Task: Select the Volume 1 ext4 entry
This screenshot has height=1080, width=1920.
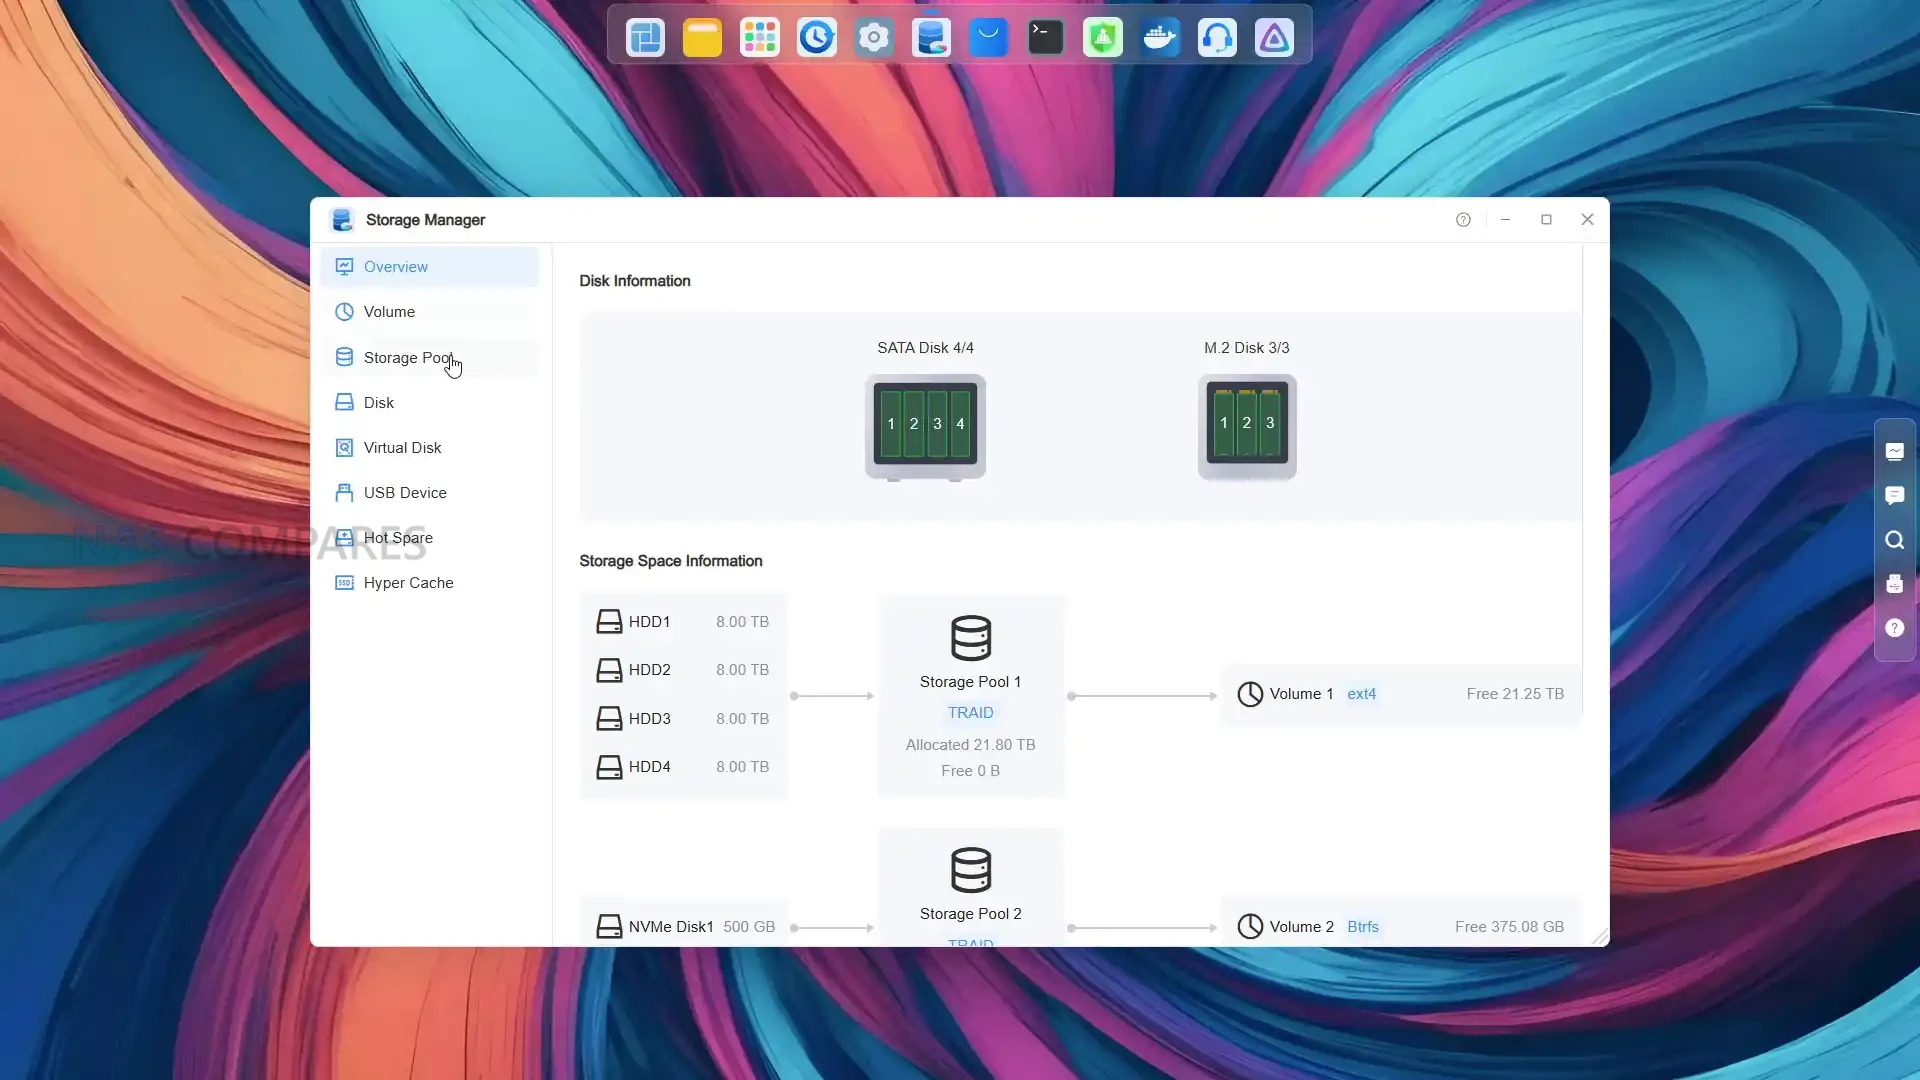Action: click(x=1400, y=694)
